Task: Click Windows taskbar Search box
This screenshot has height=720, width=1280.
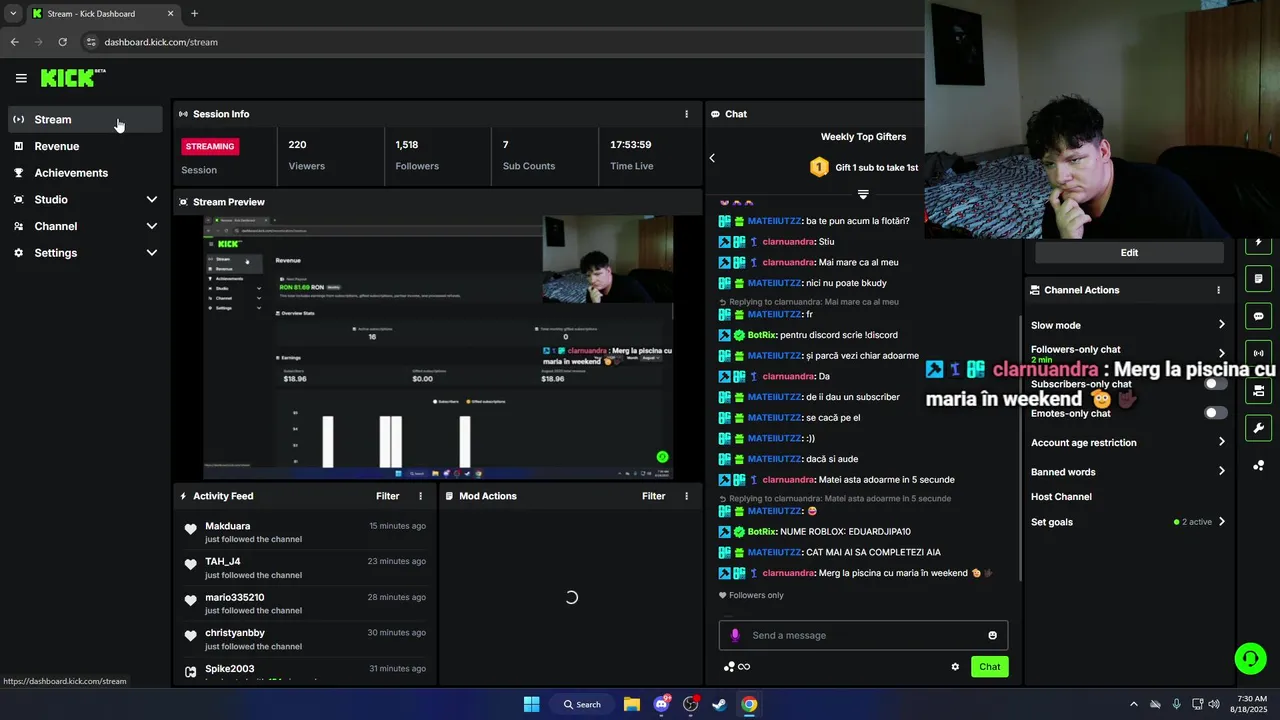Action: point(582,704)
